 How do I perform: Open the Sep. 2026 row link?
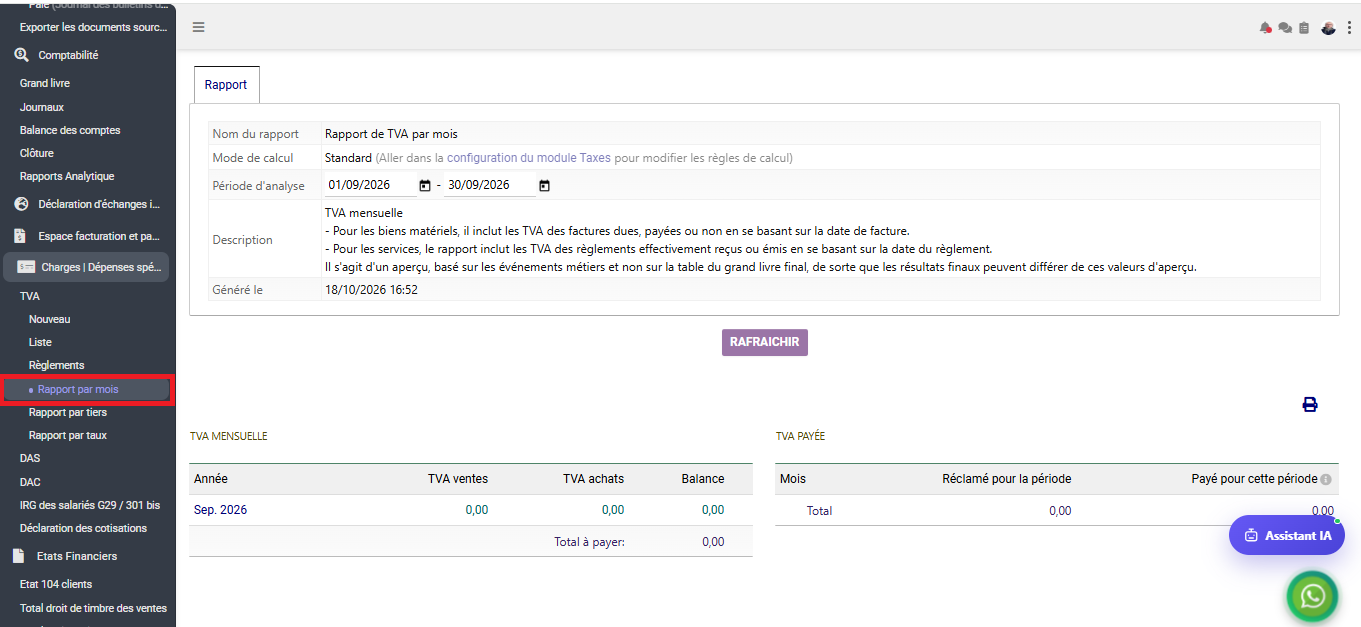coord(220,510)
